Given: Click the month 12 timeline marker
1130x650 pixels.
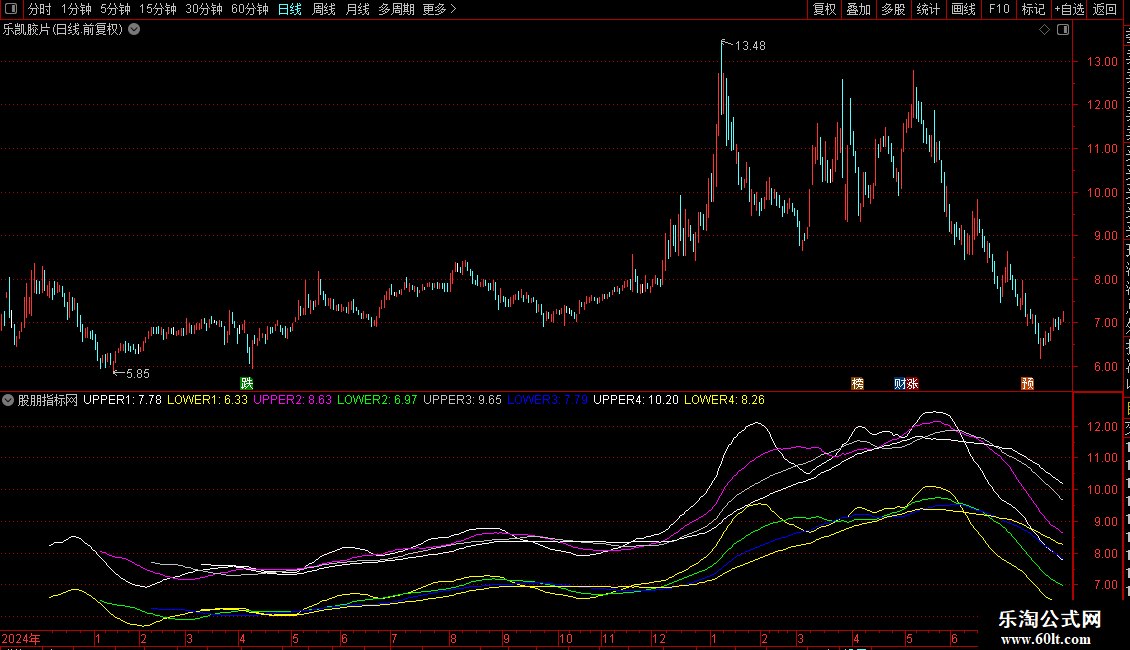Looking at the screenshot, I should [x=659, y=639].
